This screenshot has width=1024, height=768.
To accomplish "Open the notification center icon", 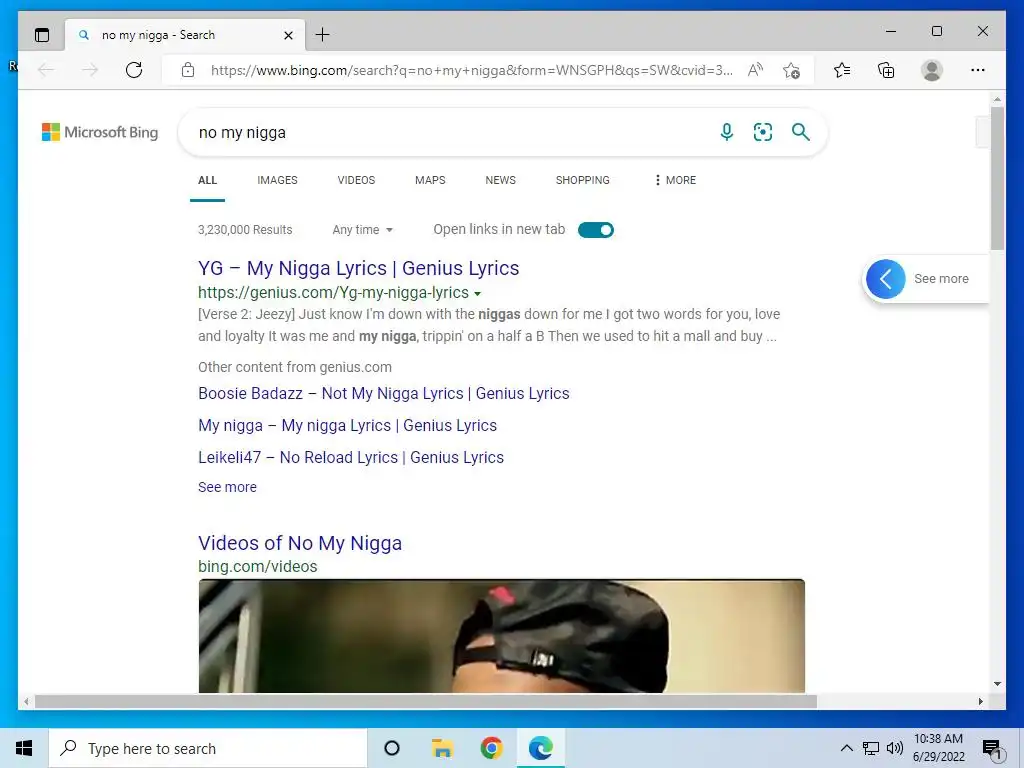I will pyautogui.click(x=992, y=749).
